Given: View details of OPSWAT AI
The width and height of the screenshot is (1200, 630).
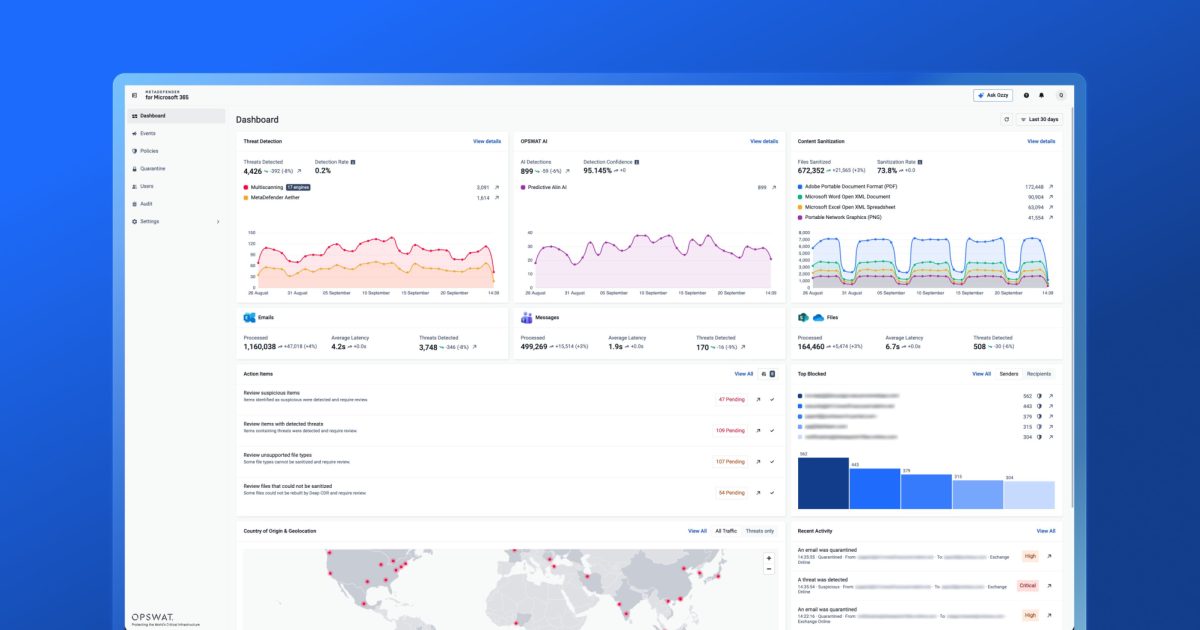Looking at the screenshot, I should click(764, 141).
